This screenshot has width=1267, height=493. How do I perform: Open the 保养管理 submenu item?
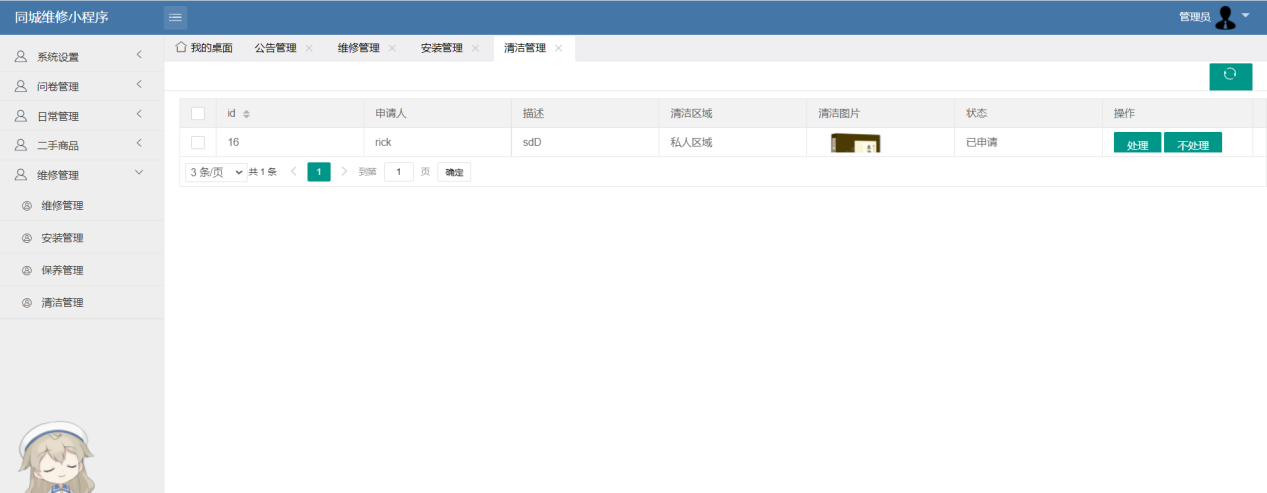pyautogui.click(x=82, y=270)
